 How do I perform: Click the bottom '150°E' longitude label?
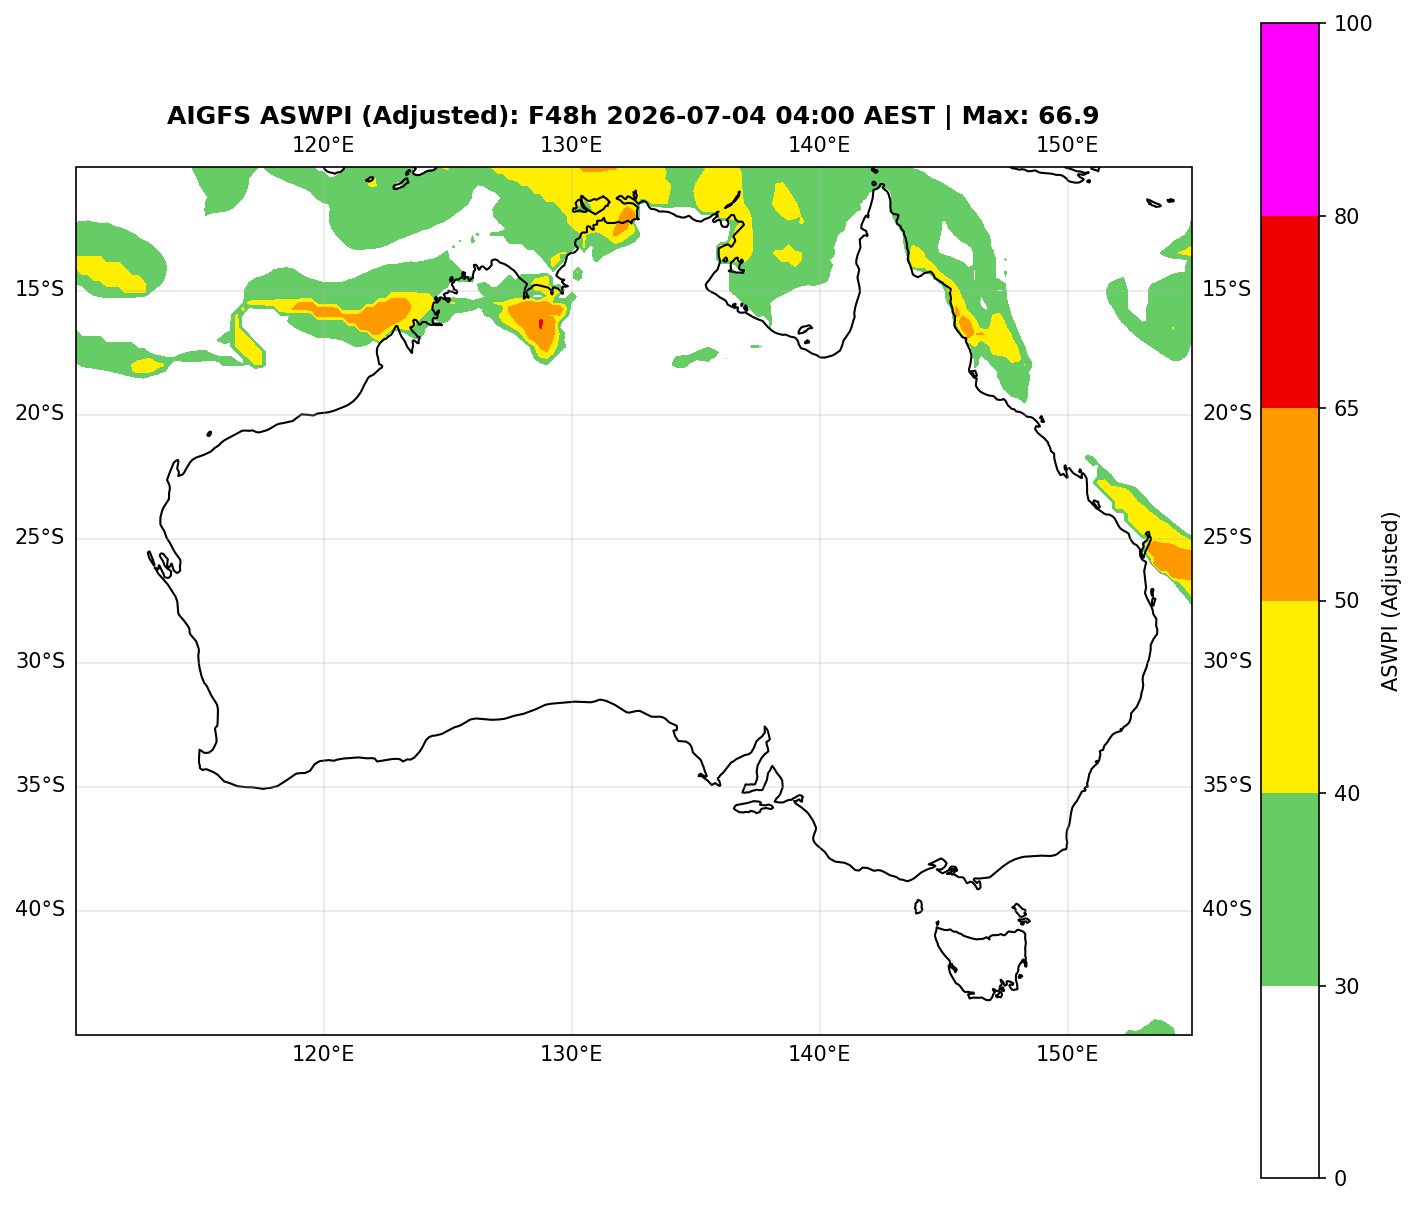1067,1054
